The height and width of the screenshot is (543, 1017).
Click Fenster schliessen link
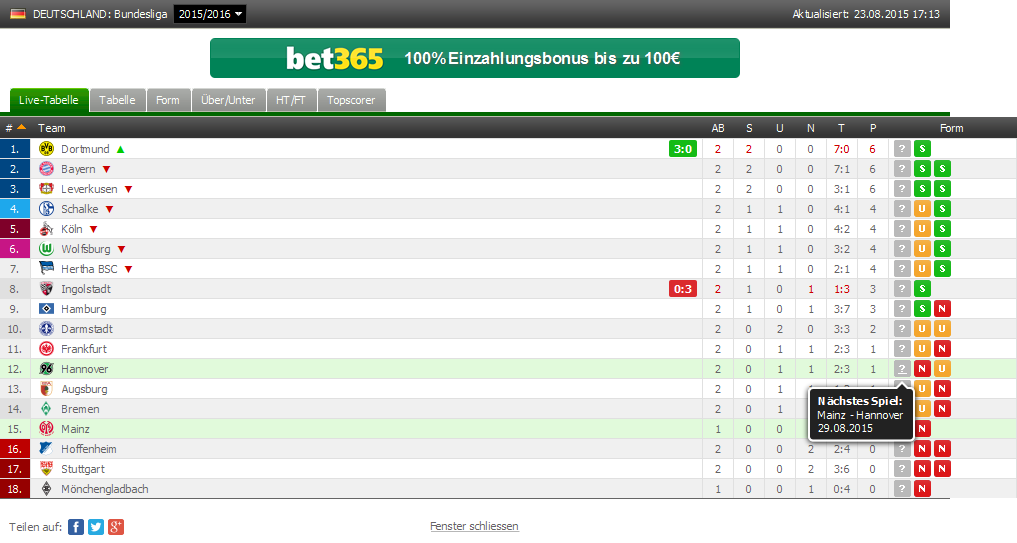tap(474, 526)
